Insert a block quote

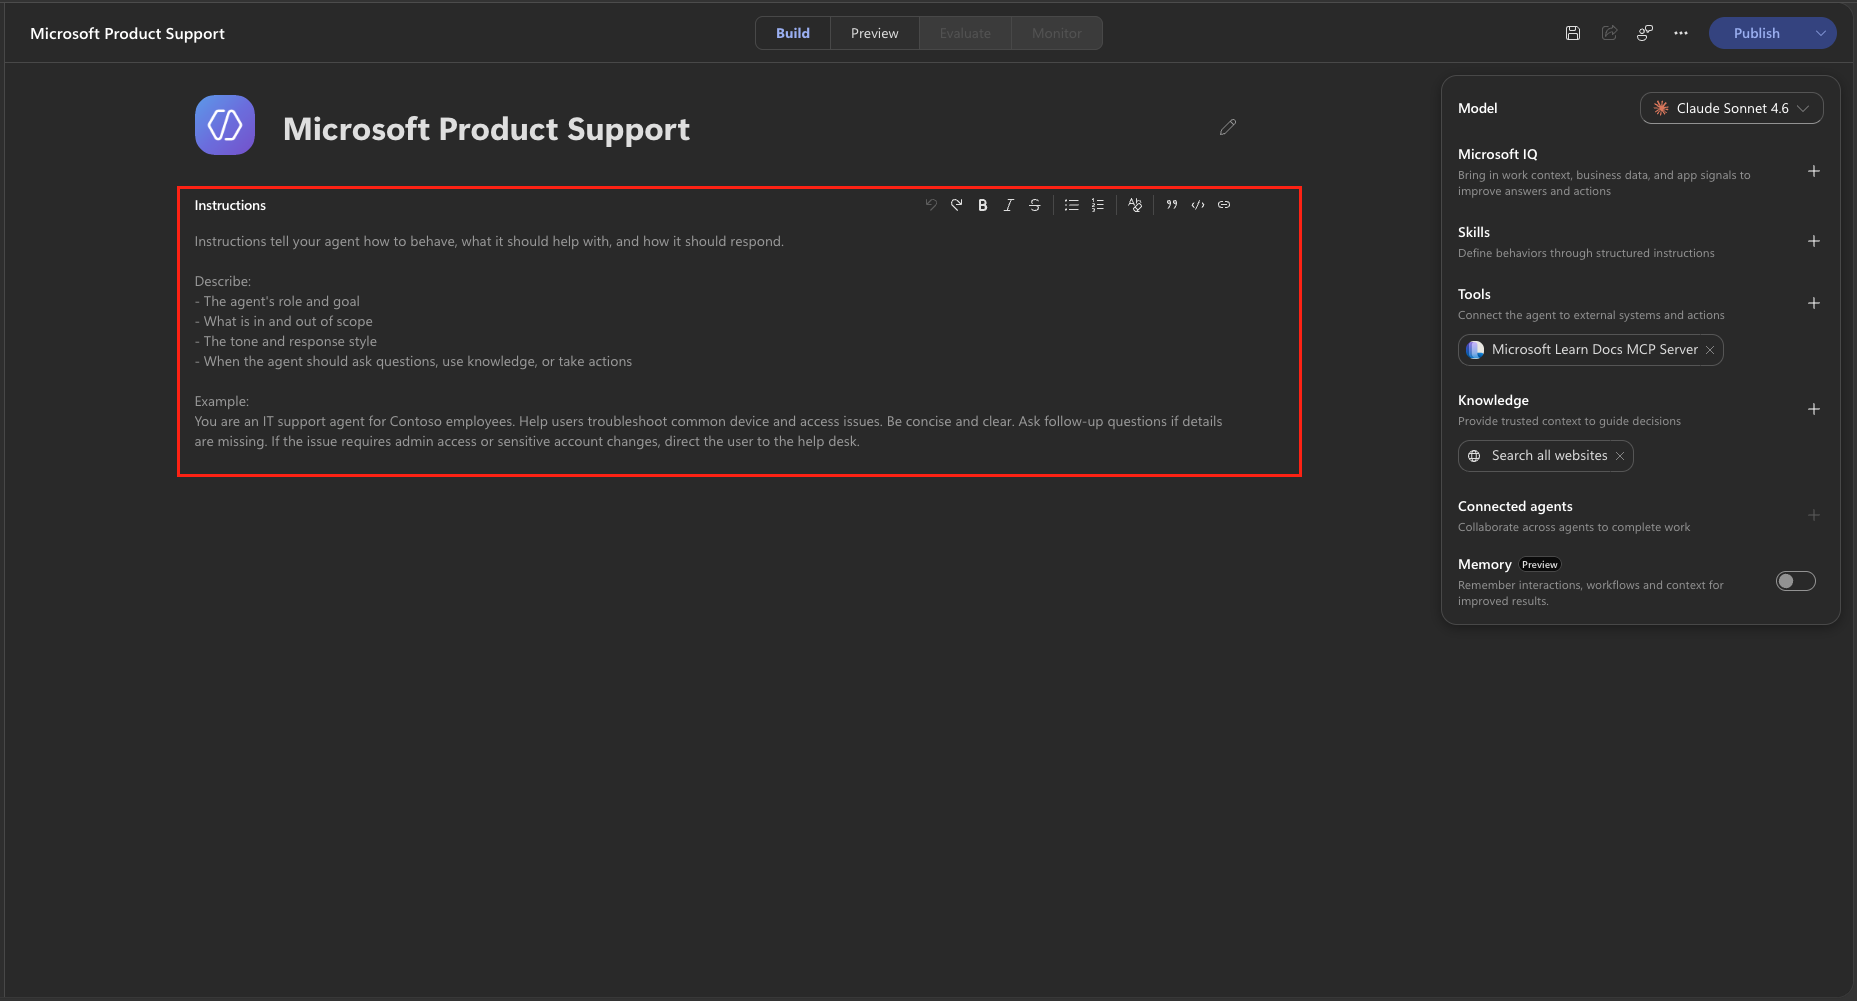tap(1172, 205)
